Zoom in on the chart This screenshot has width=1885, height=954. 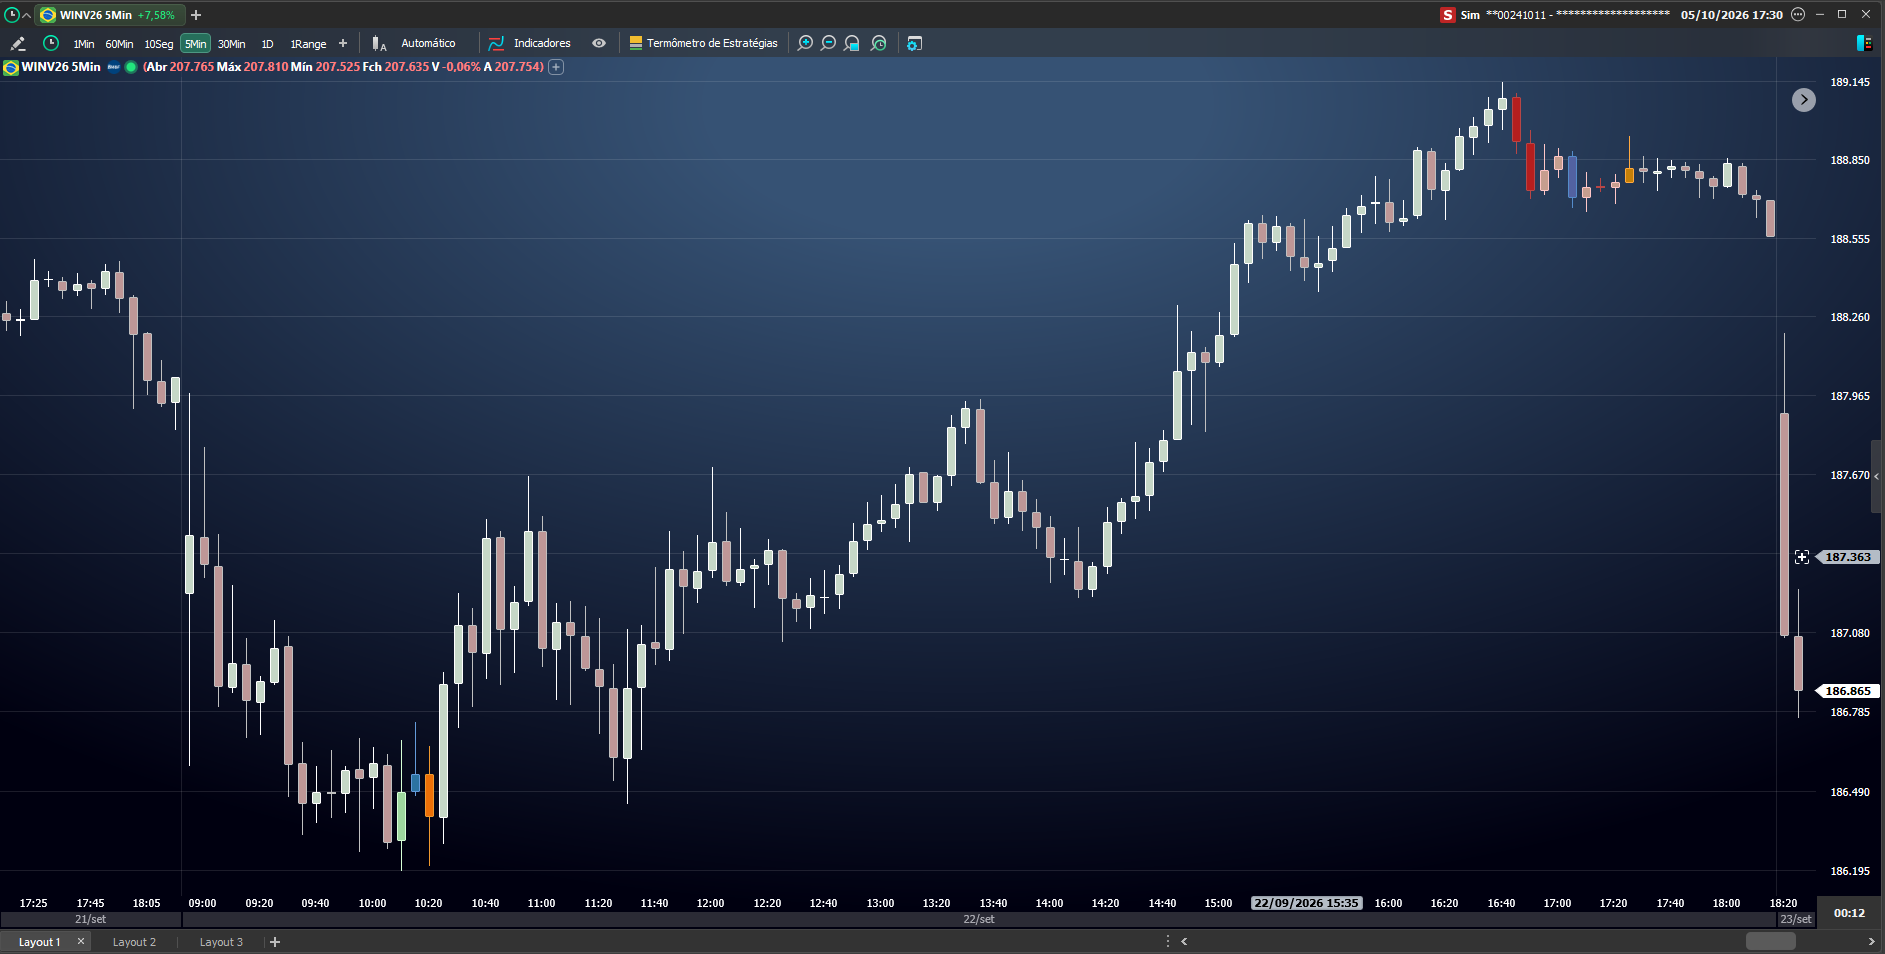pyautogui.click(x=805, y=43)
